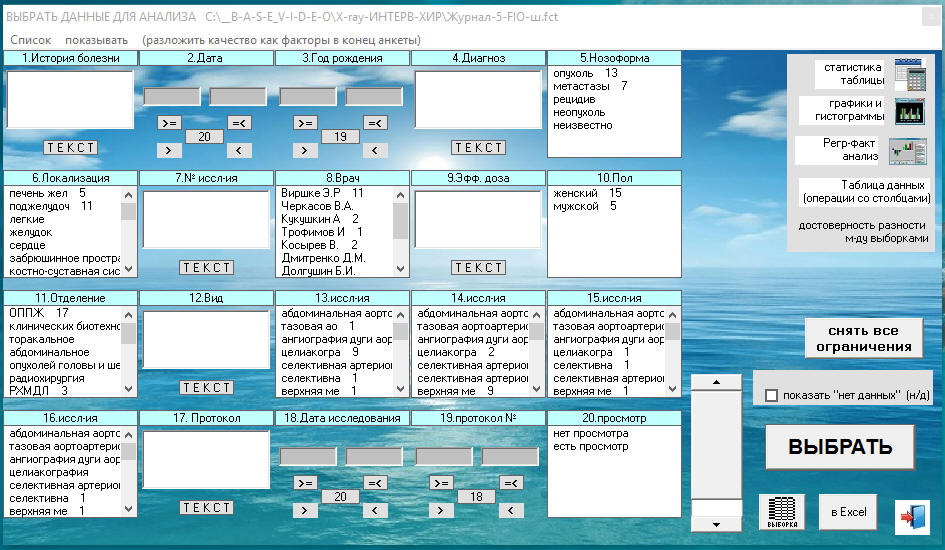This screenshot has height=550, width=945.
Task: Click the first Дата input field
Action: (171, 97)
